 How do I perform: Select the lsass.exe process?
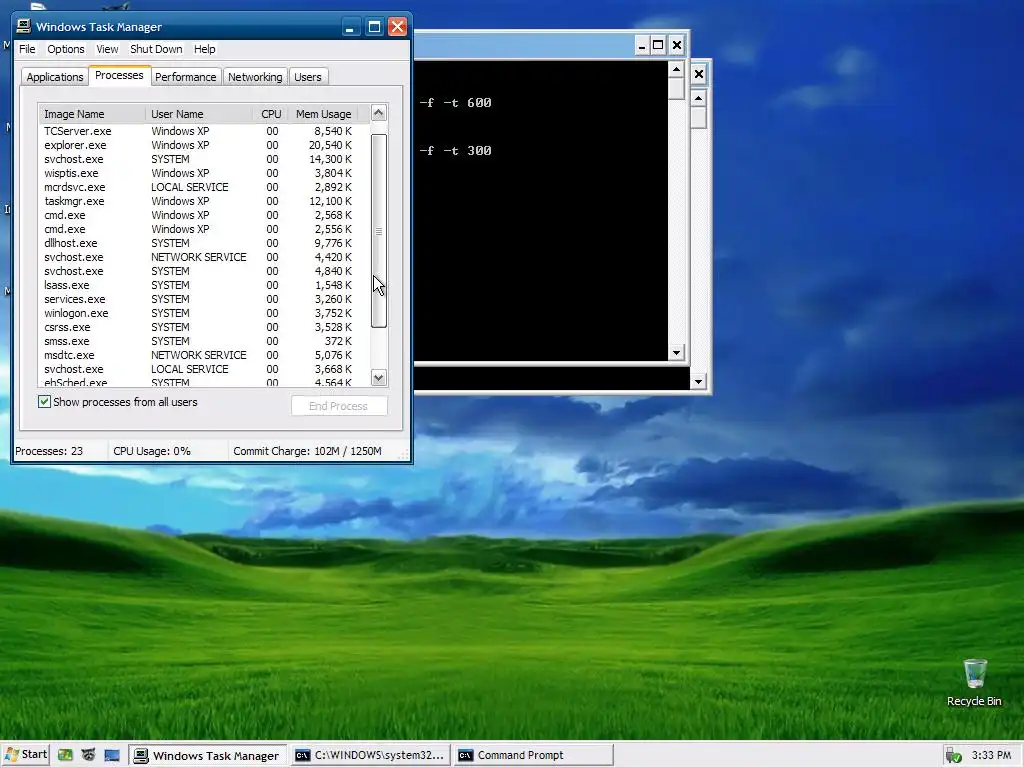tap(198, 285)
